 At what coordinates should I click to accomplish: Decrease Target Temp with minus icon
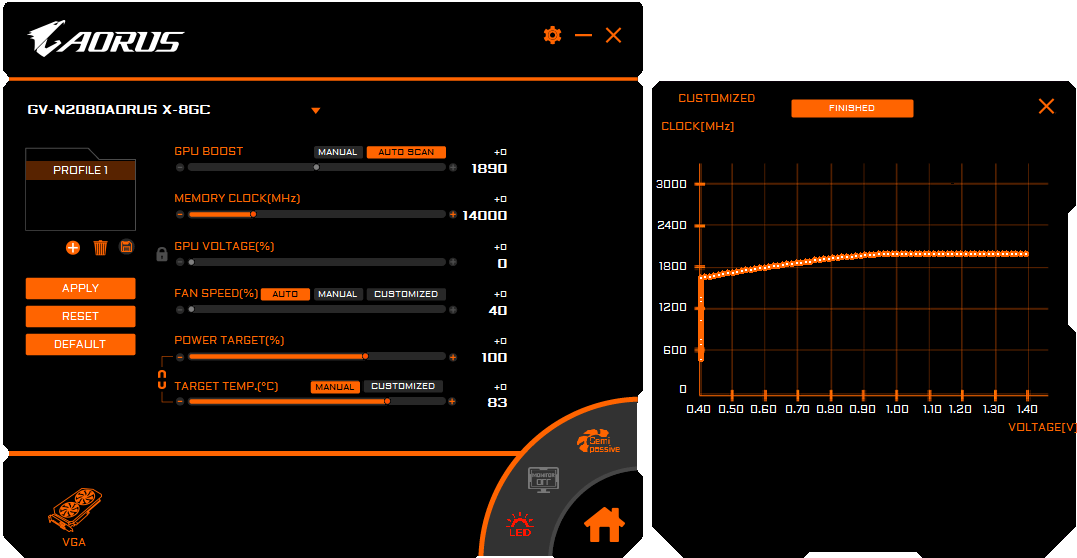[x=180, y=401]
